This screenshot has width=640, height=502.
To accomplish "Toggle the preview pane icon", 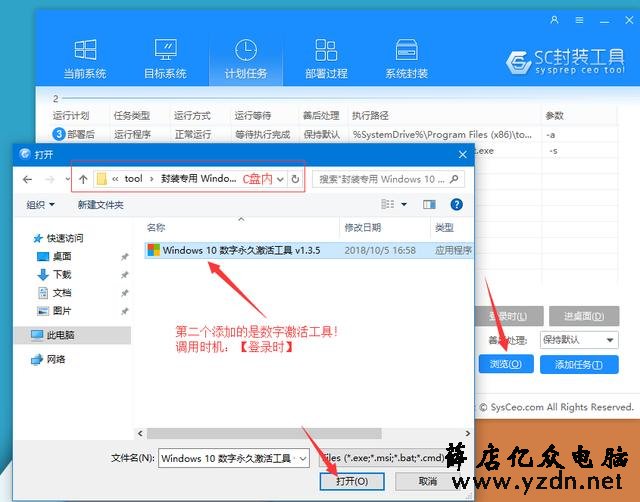I will [x=429, y=204].
